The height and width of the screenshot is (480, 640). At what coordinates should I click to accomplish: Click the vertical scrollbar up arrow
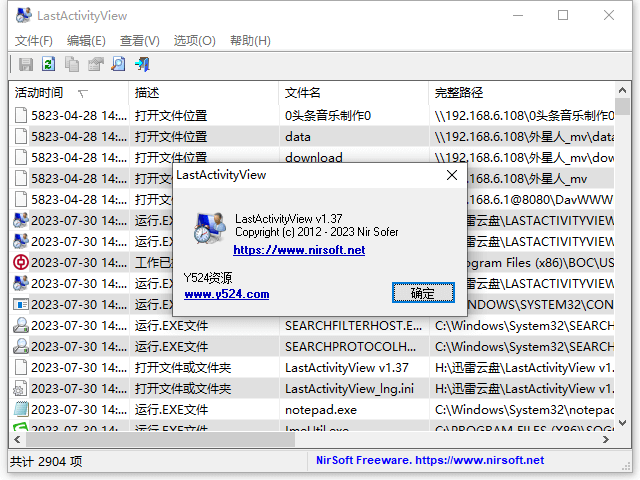(622, 90)
